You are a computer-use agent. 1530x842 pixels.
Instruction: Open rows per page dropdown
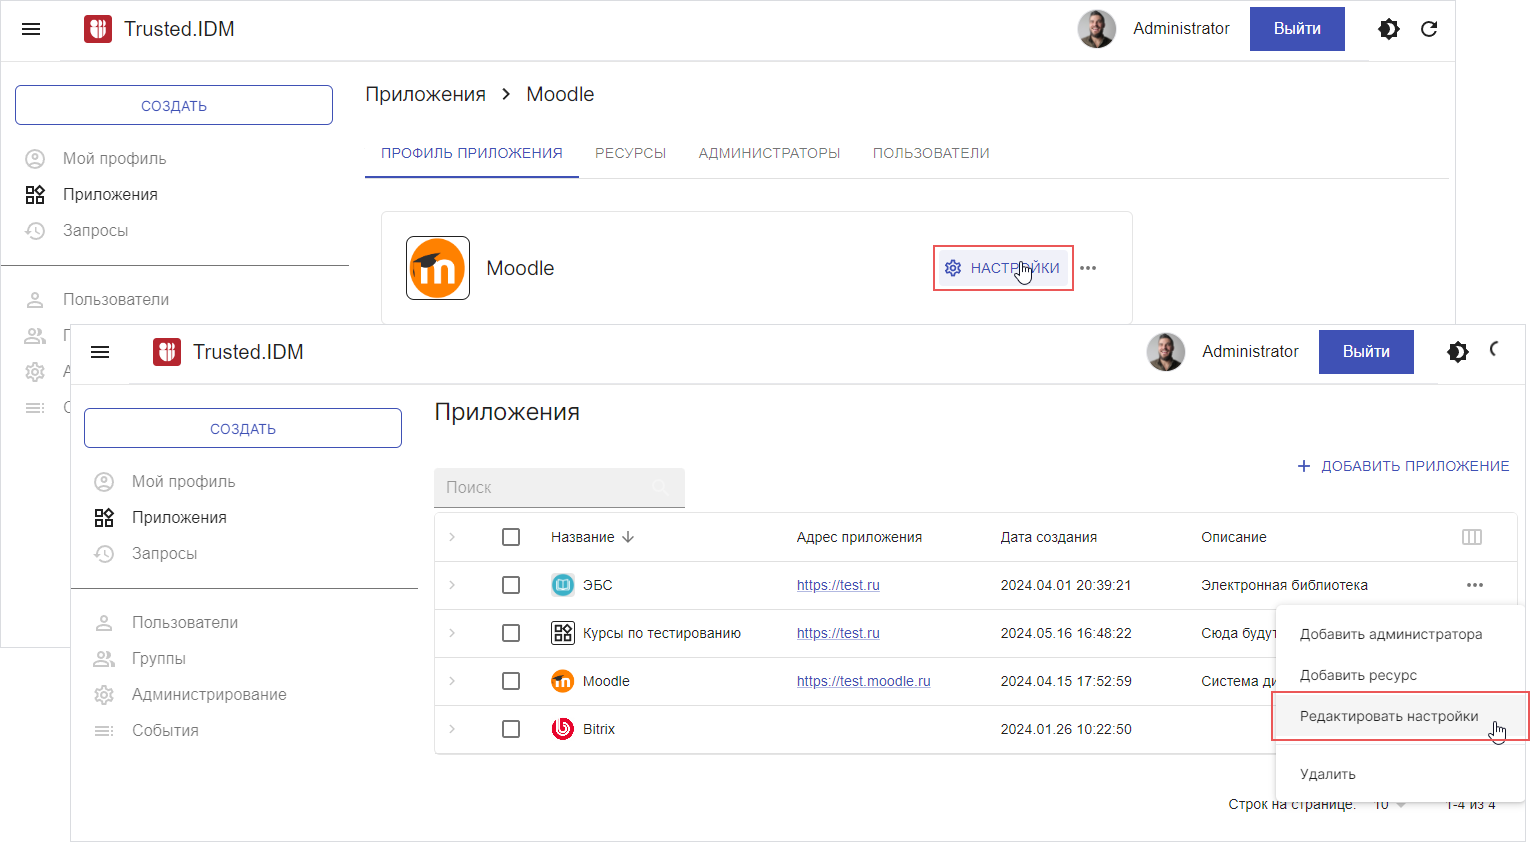coord(1390,804)
